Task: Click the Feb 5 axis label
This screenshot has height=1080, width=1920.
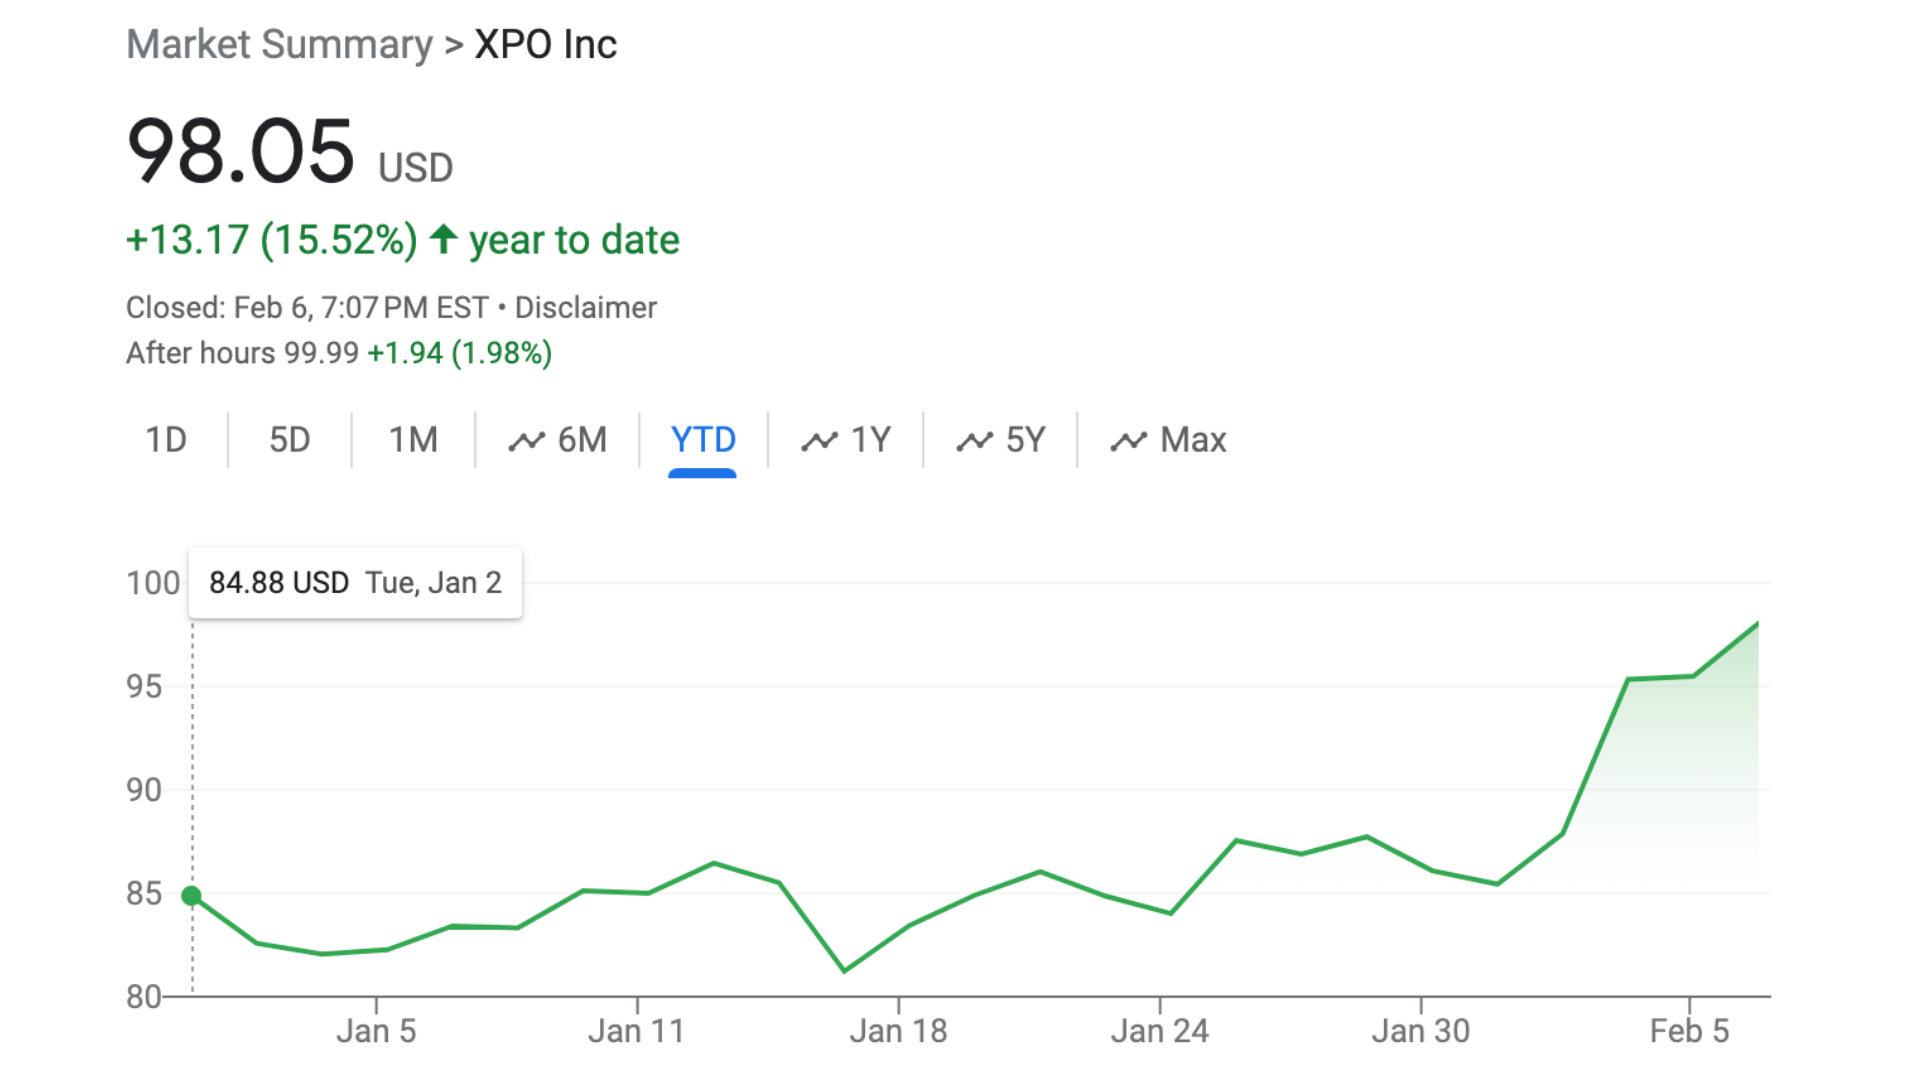Action: coord(1688,1031)
